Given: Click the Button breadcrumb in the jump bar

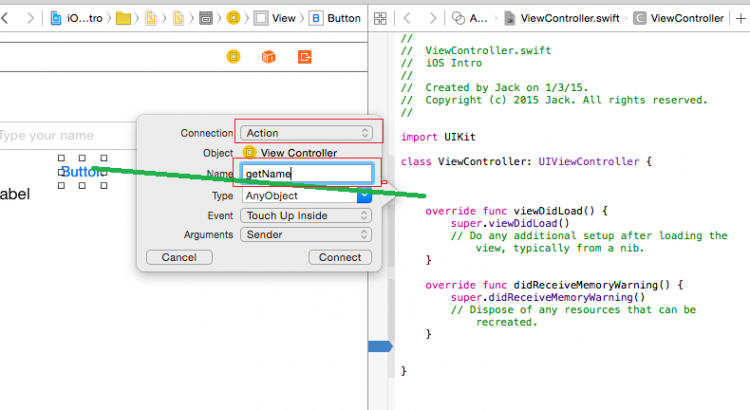Looking at the screenshot, I should [334, 18].
